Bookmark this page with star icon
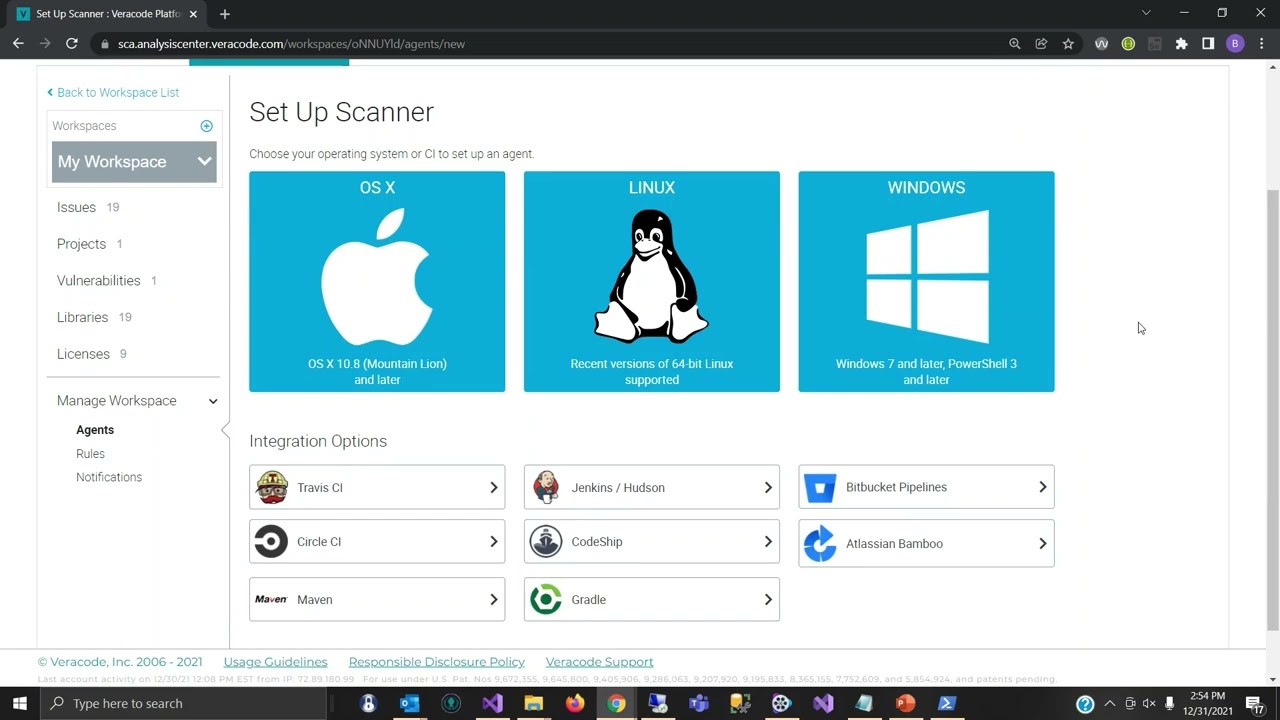The height and width of the screenshot is (720, 1280). coord(1068,44)
